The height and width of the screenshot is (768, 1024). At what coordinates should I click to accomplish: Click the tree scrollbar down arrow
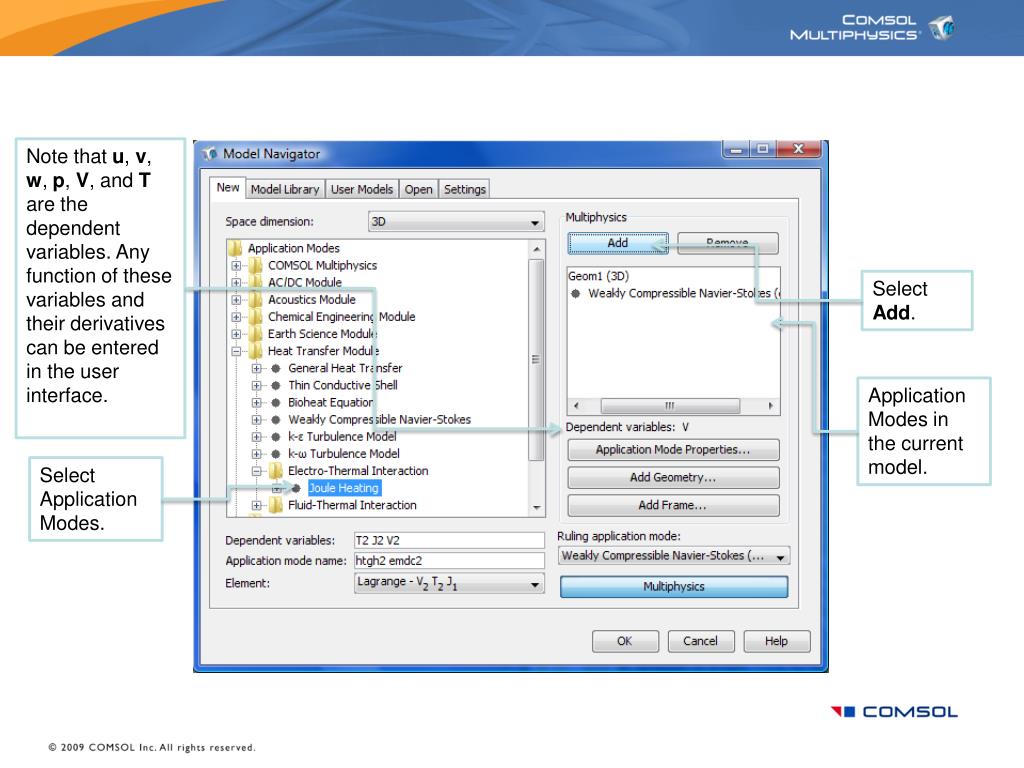(536, 507)
